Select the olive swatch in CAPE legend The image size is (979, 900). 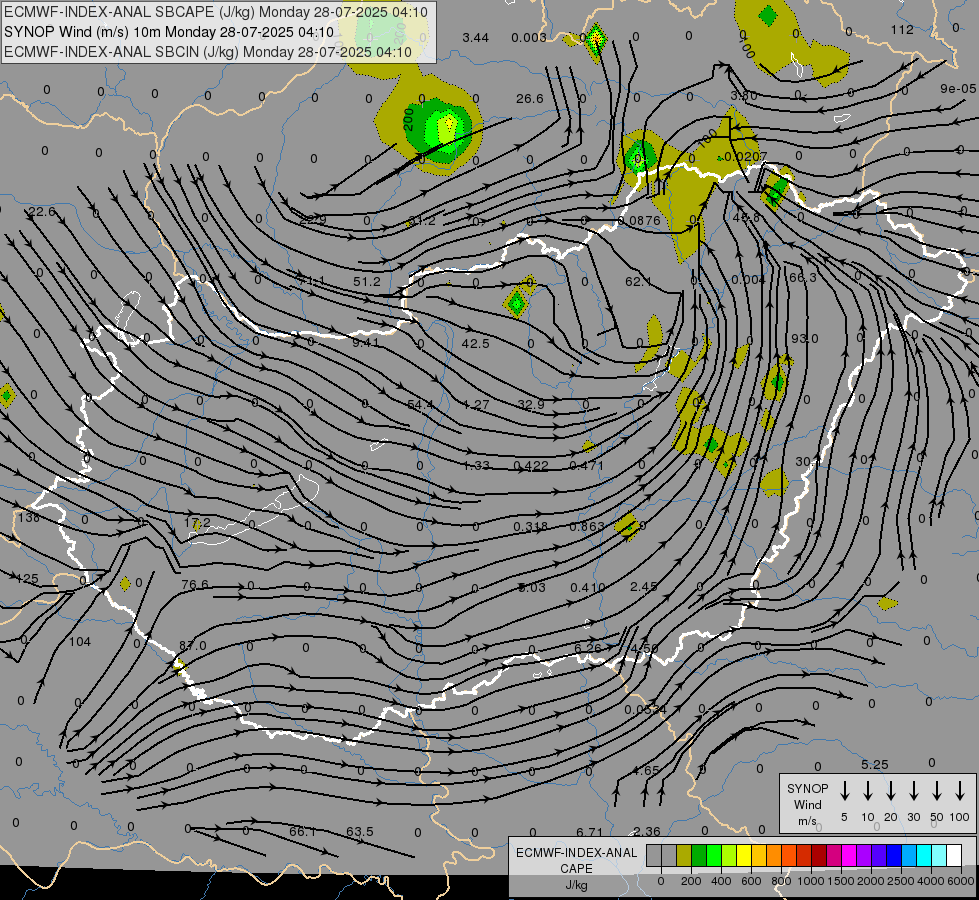pyautogui.click(x=684, y=856)
